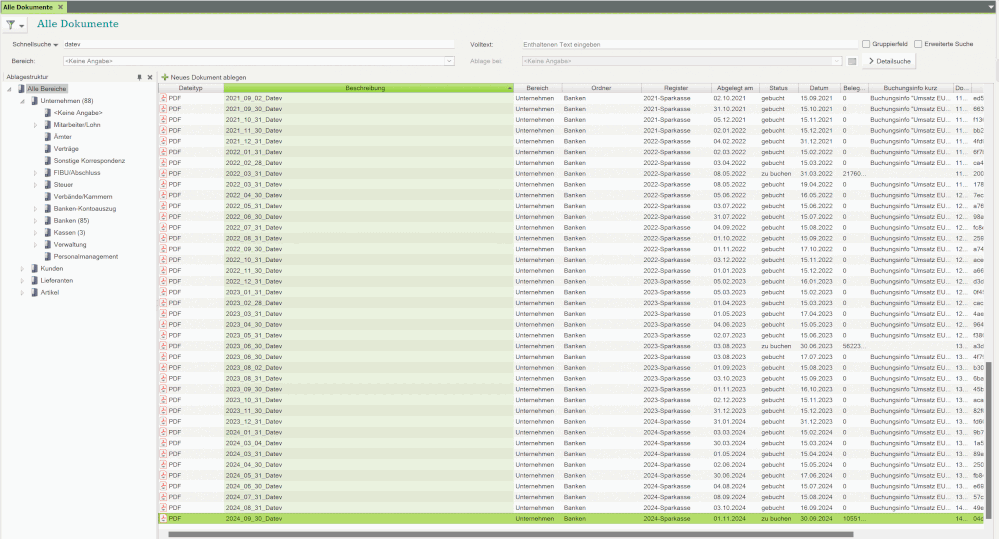Click the Unternehmen (88) folder icon

pyautogui.click(x=34, y=101)
